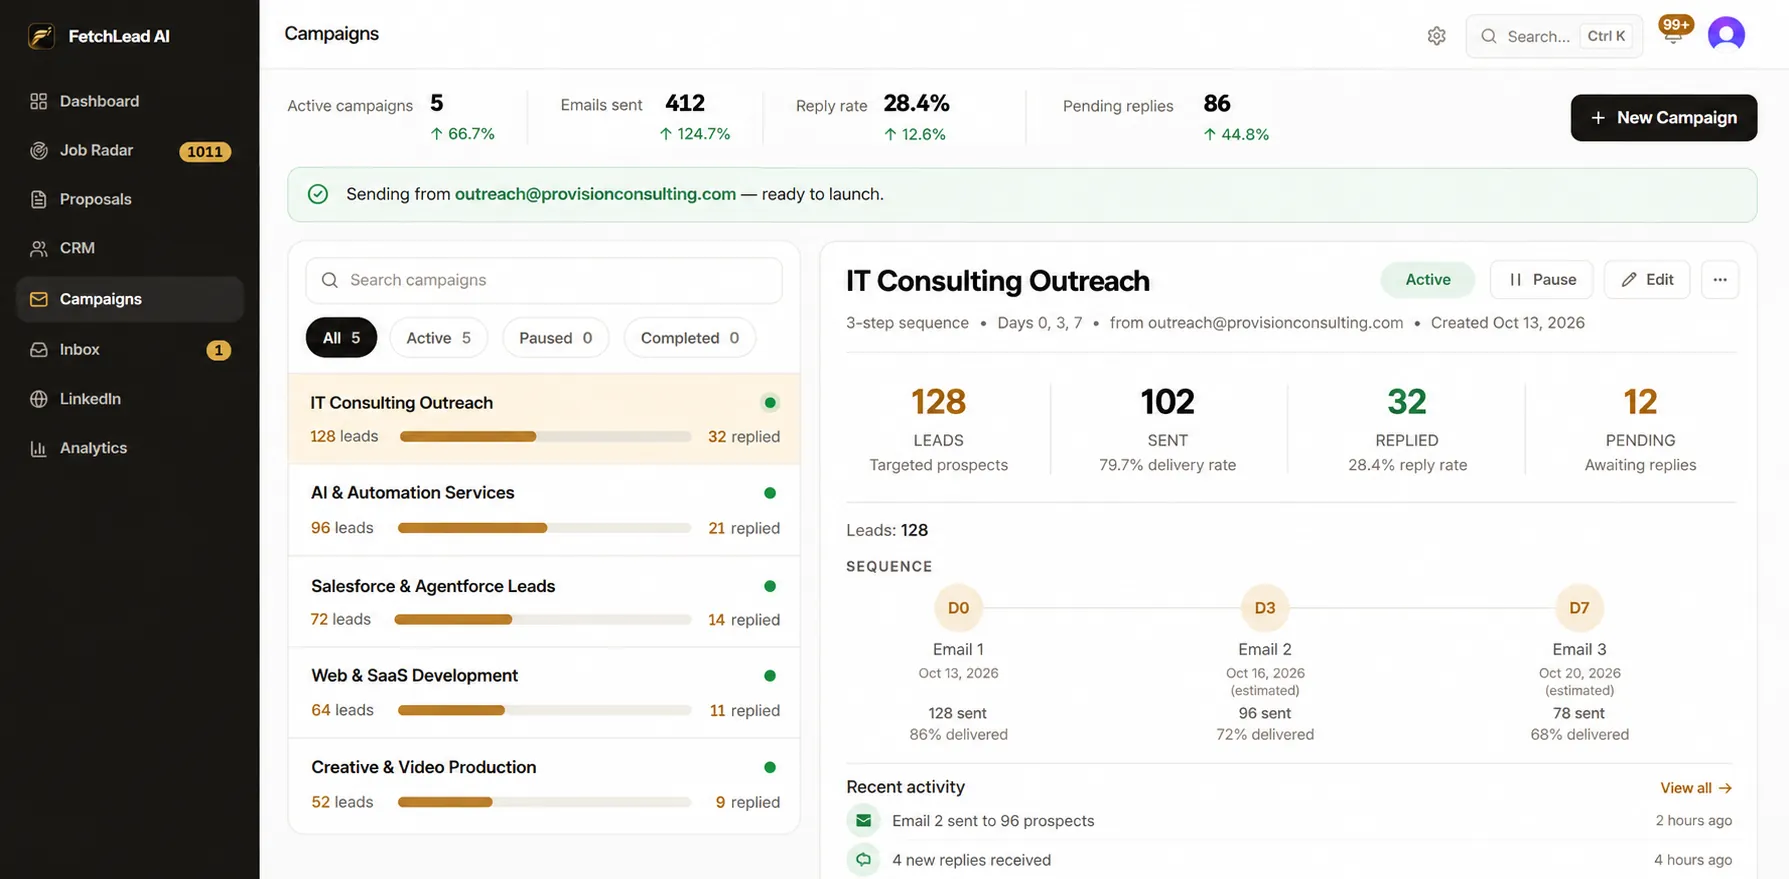Open the Salesforce & Agentforce Leads campaign
The image size is (1789, 879).
pyautogui.click(x=544, y=602)
